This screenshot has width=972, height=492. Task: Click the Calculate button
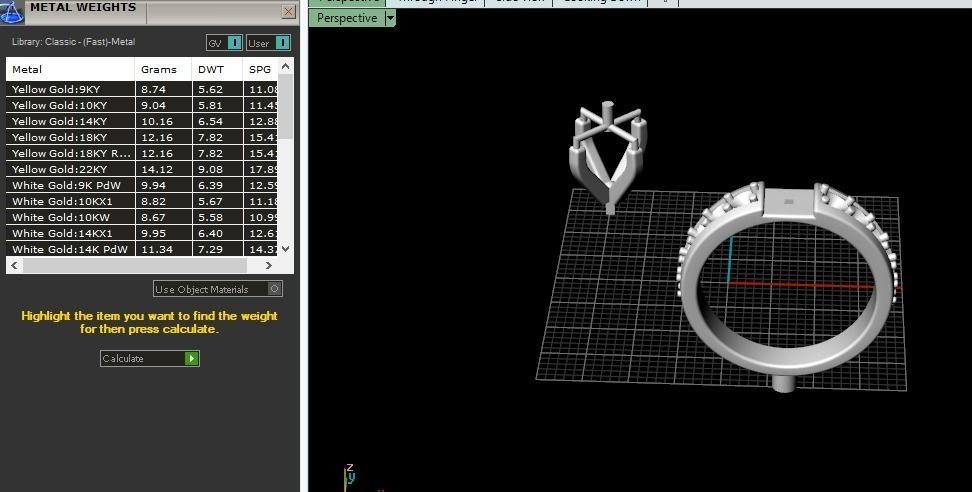[149, 358]
